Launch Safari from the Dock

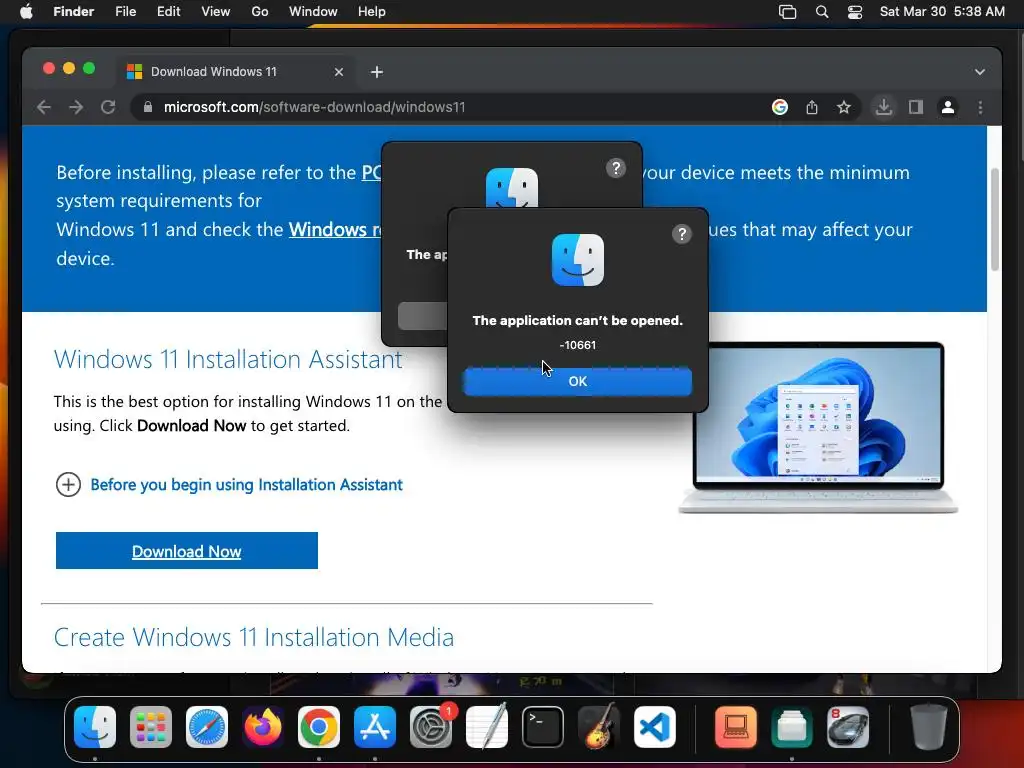point(207,727)
